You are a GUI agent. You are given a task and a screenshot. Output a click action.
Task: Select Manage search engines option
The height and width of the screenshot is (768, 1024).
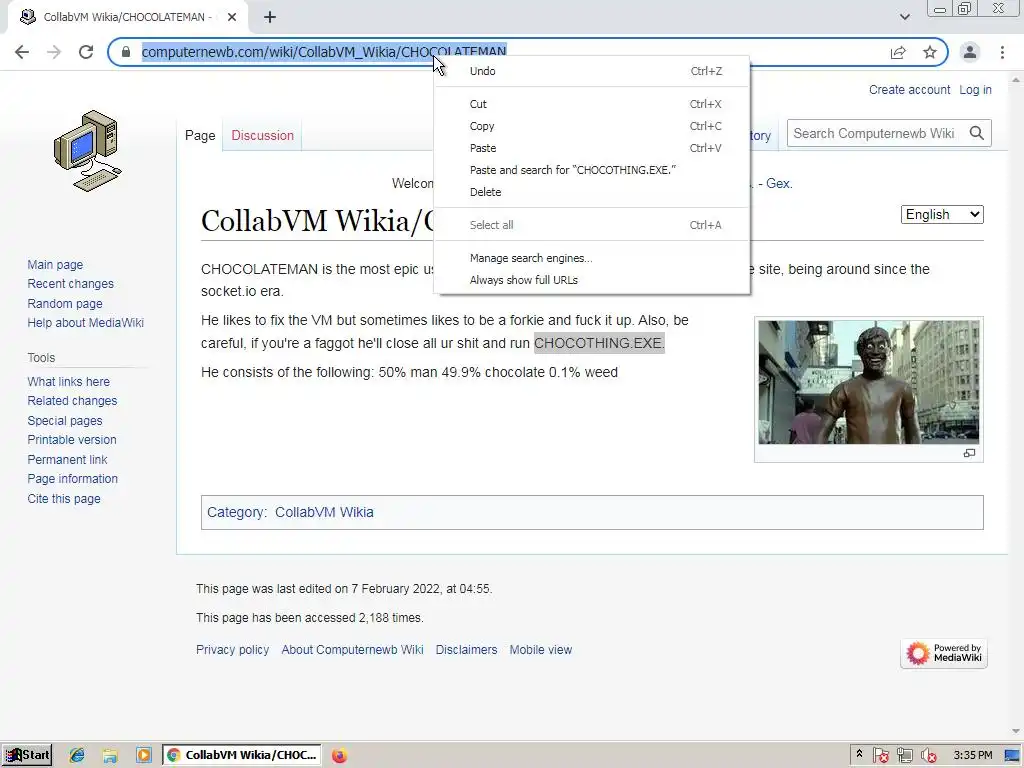pyautogui.click(x=592, y=258)
